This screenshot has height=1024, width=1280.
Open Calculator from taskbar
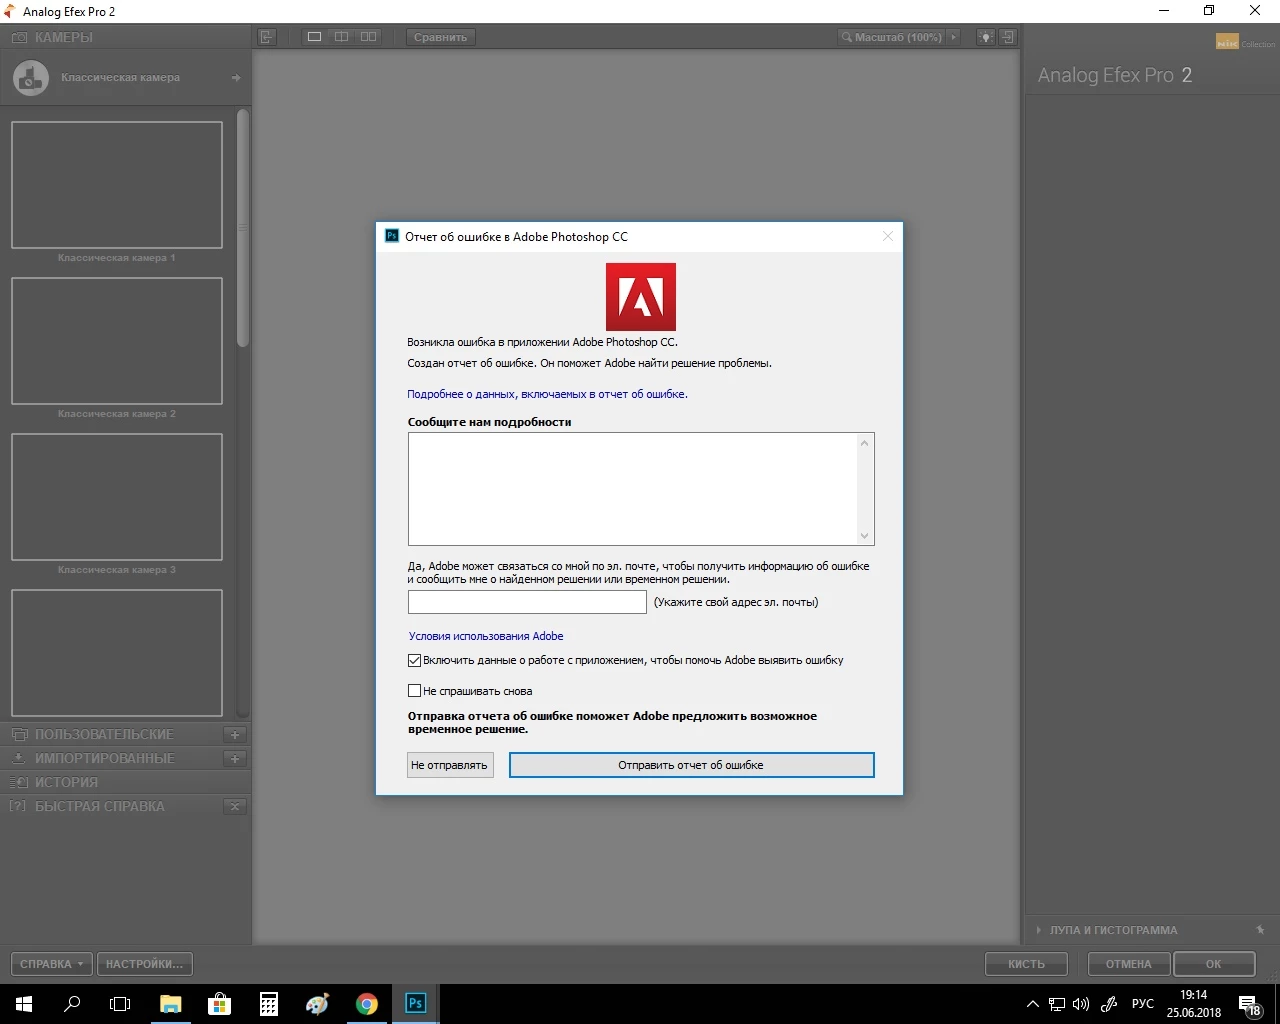(269, 1004)
